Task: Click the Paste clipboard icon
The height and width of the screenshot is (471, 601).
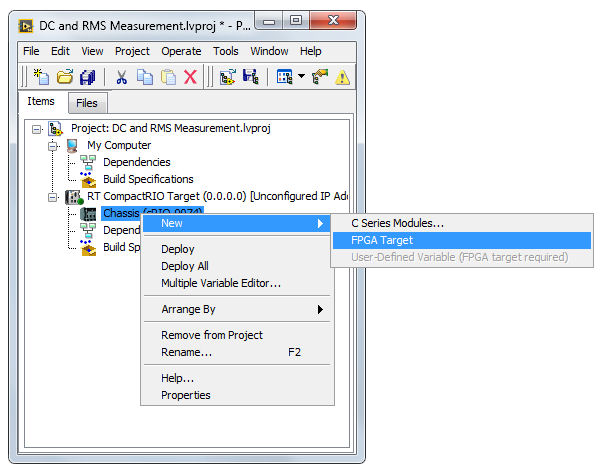Action: [x=168, y=76]
